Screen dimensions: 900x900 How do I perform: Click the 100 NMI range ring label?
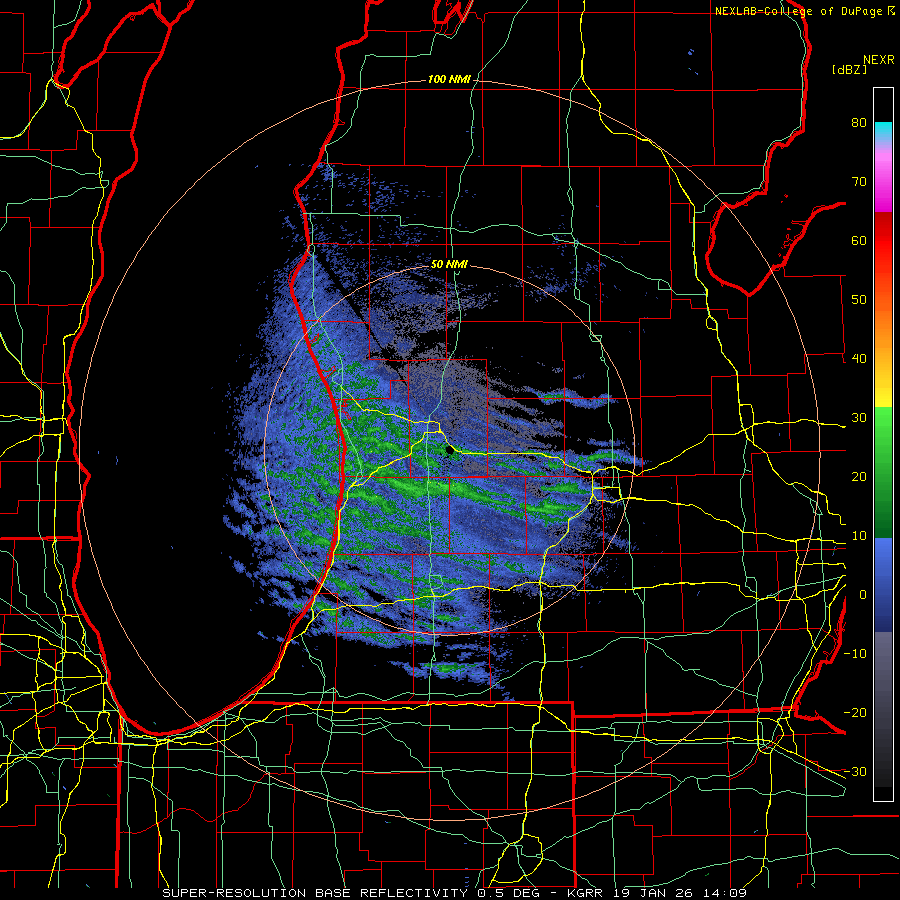[449, 79]
